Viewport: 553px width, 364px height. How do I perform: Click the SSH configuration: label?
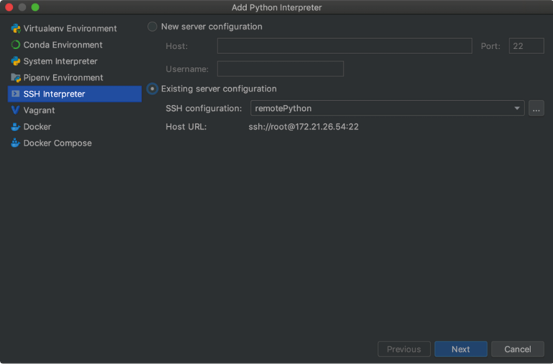(x=204, y=108)
